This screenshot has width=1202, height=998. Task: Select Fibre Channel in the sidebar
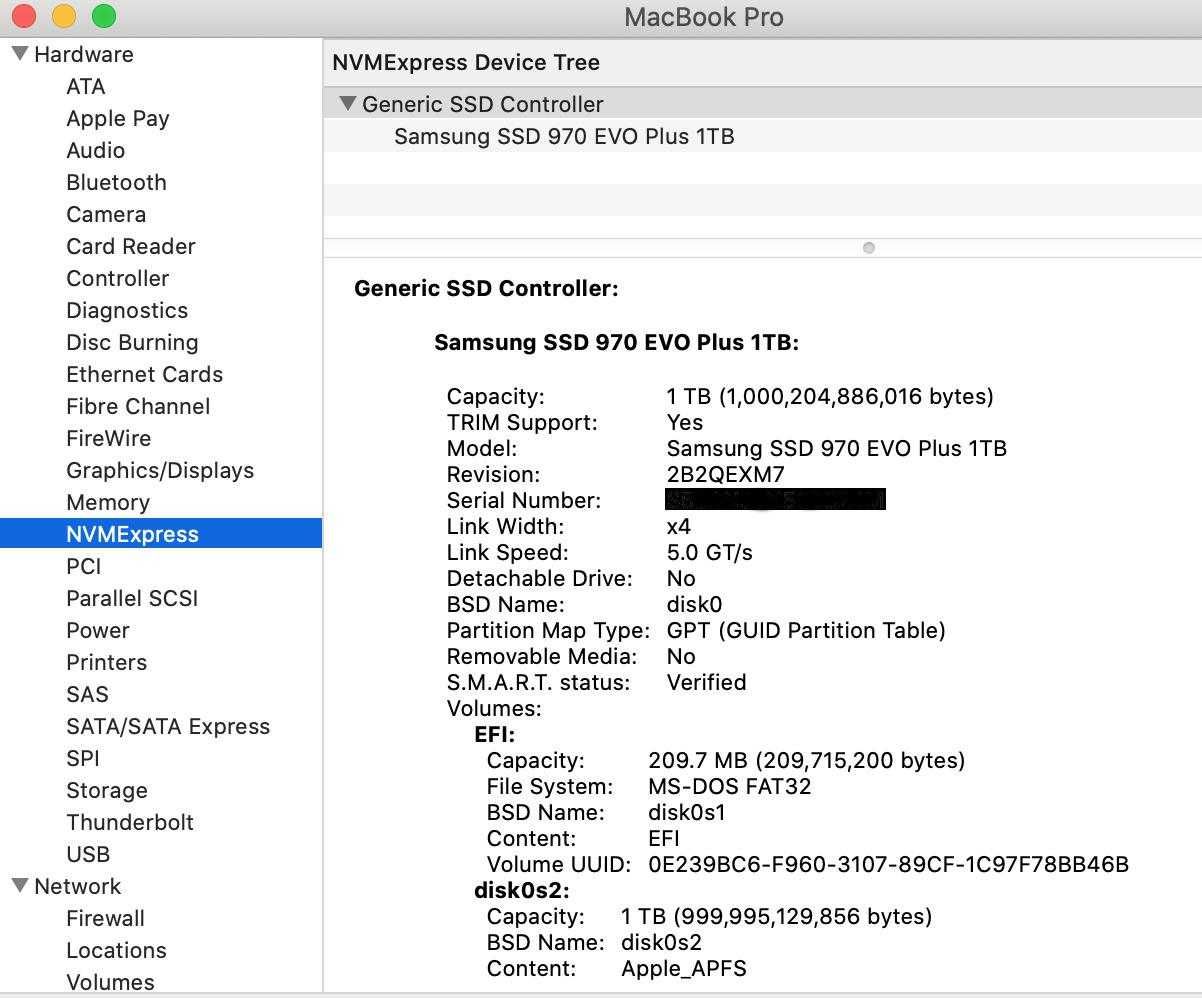point(138,406)
